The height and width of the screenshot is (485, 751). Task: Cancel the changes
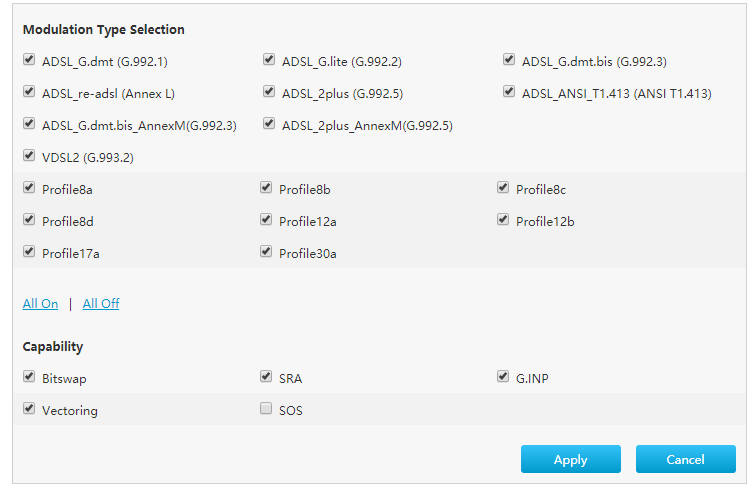pos(685,459)
